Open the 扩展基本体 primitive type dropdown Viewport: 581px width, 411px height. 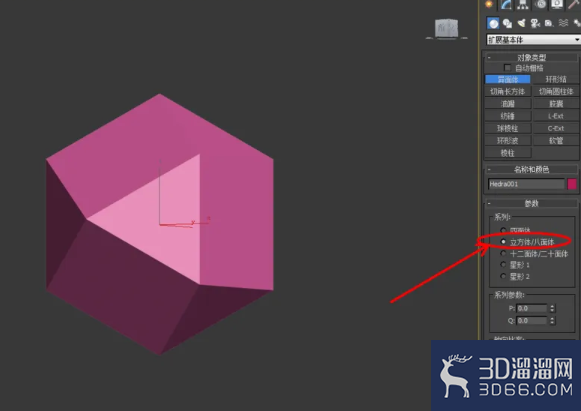(x=534, y=40)
